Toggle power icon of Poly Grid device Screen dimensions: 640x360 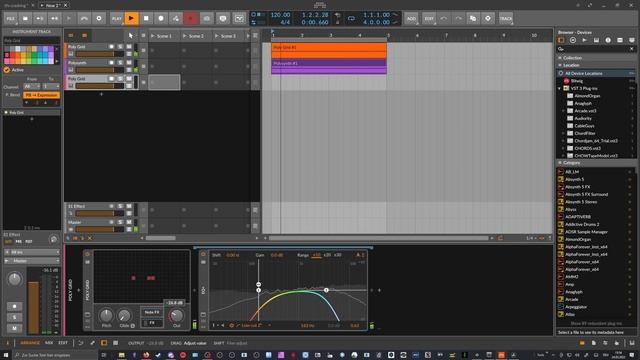(87, 254)
